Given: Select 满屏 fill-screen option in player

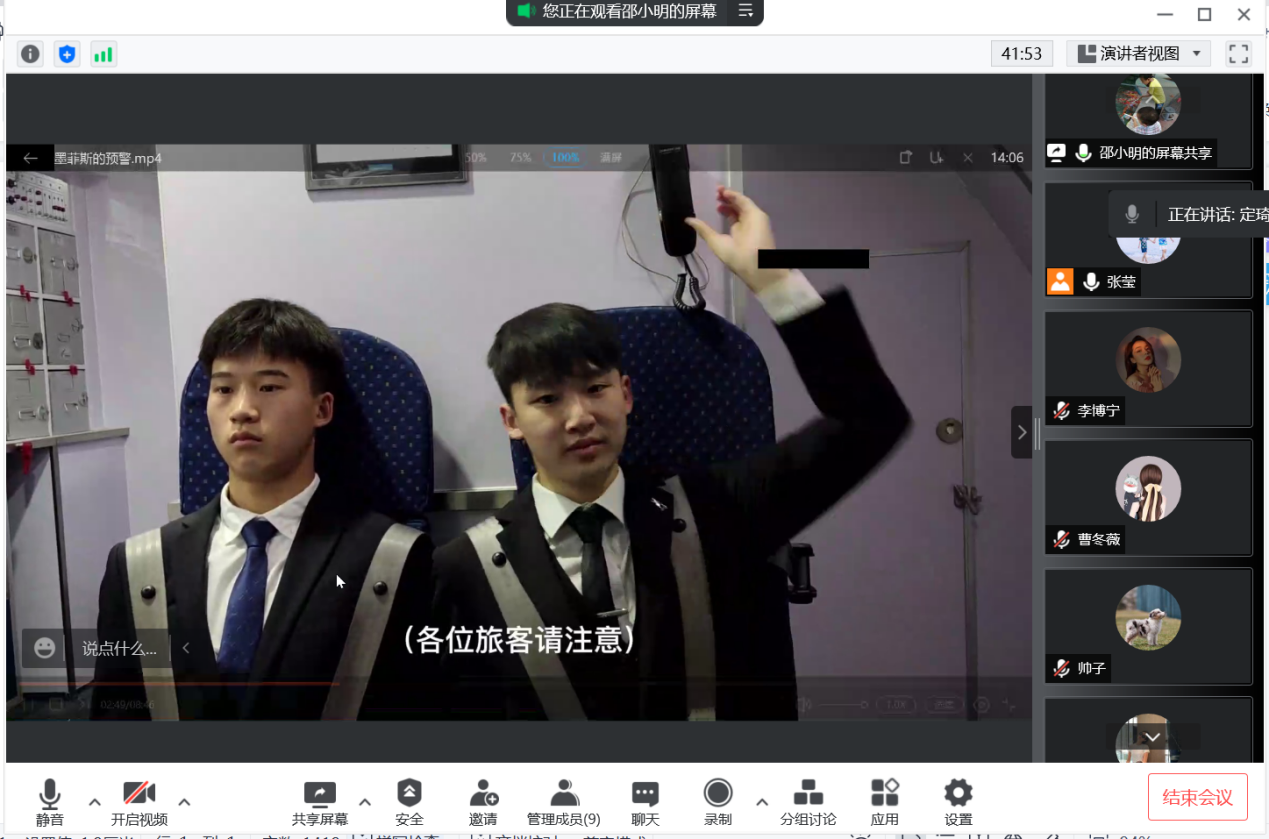Looking at the screenshot, I should [x=611, y=158].
